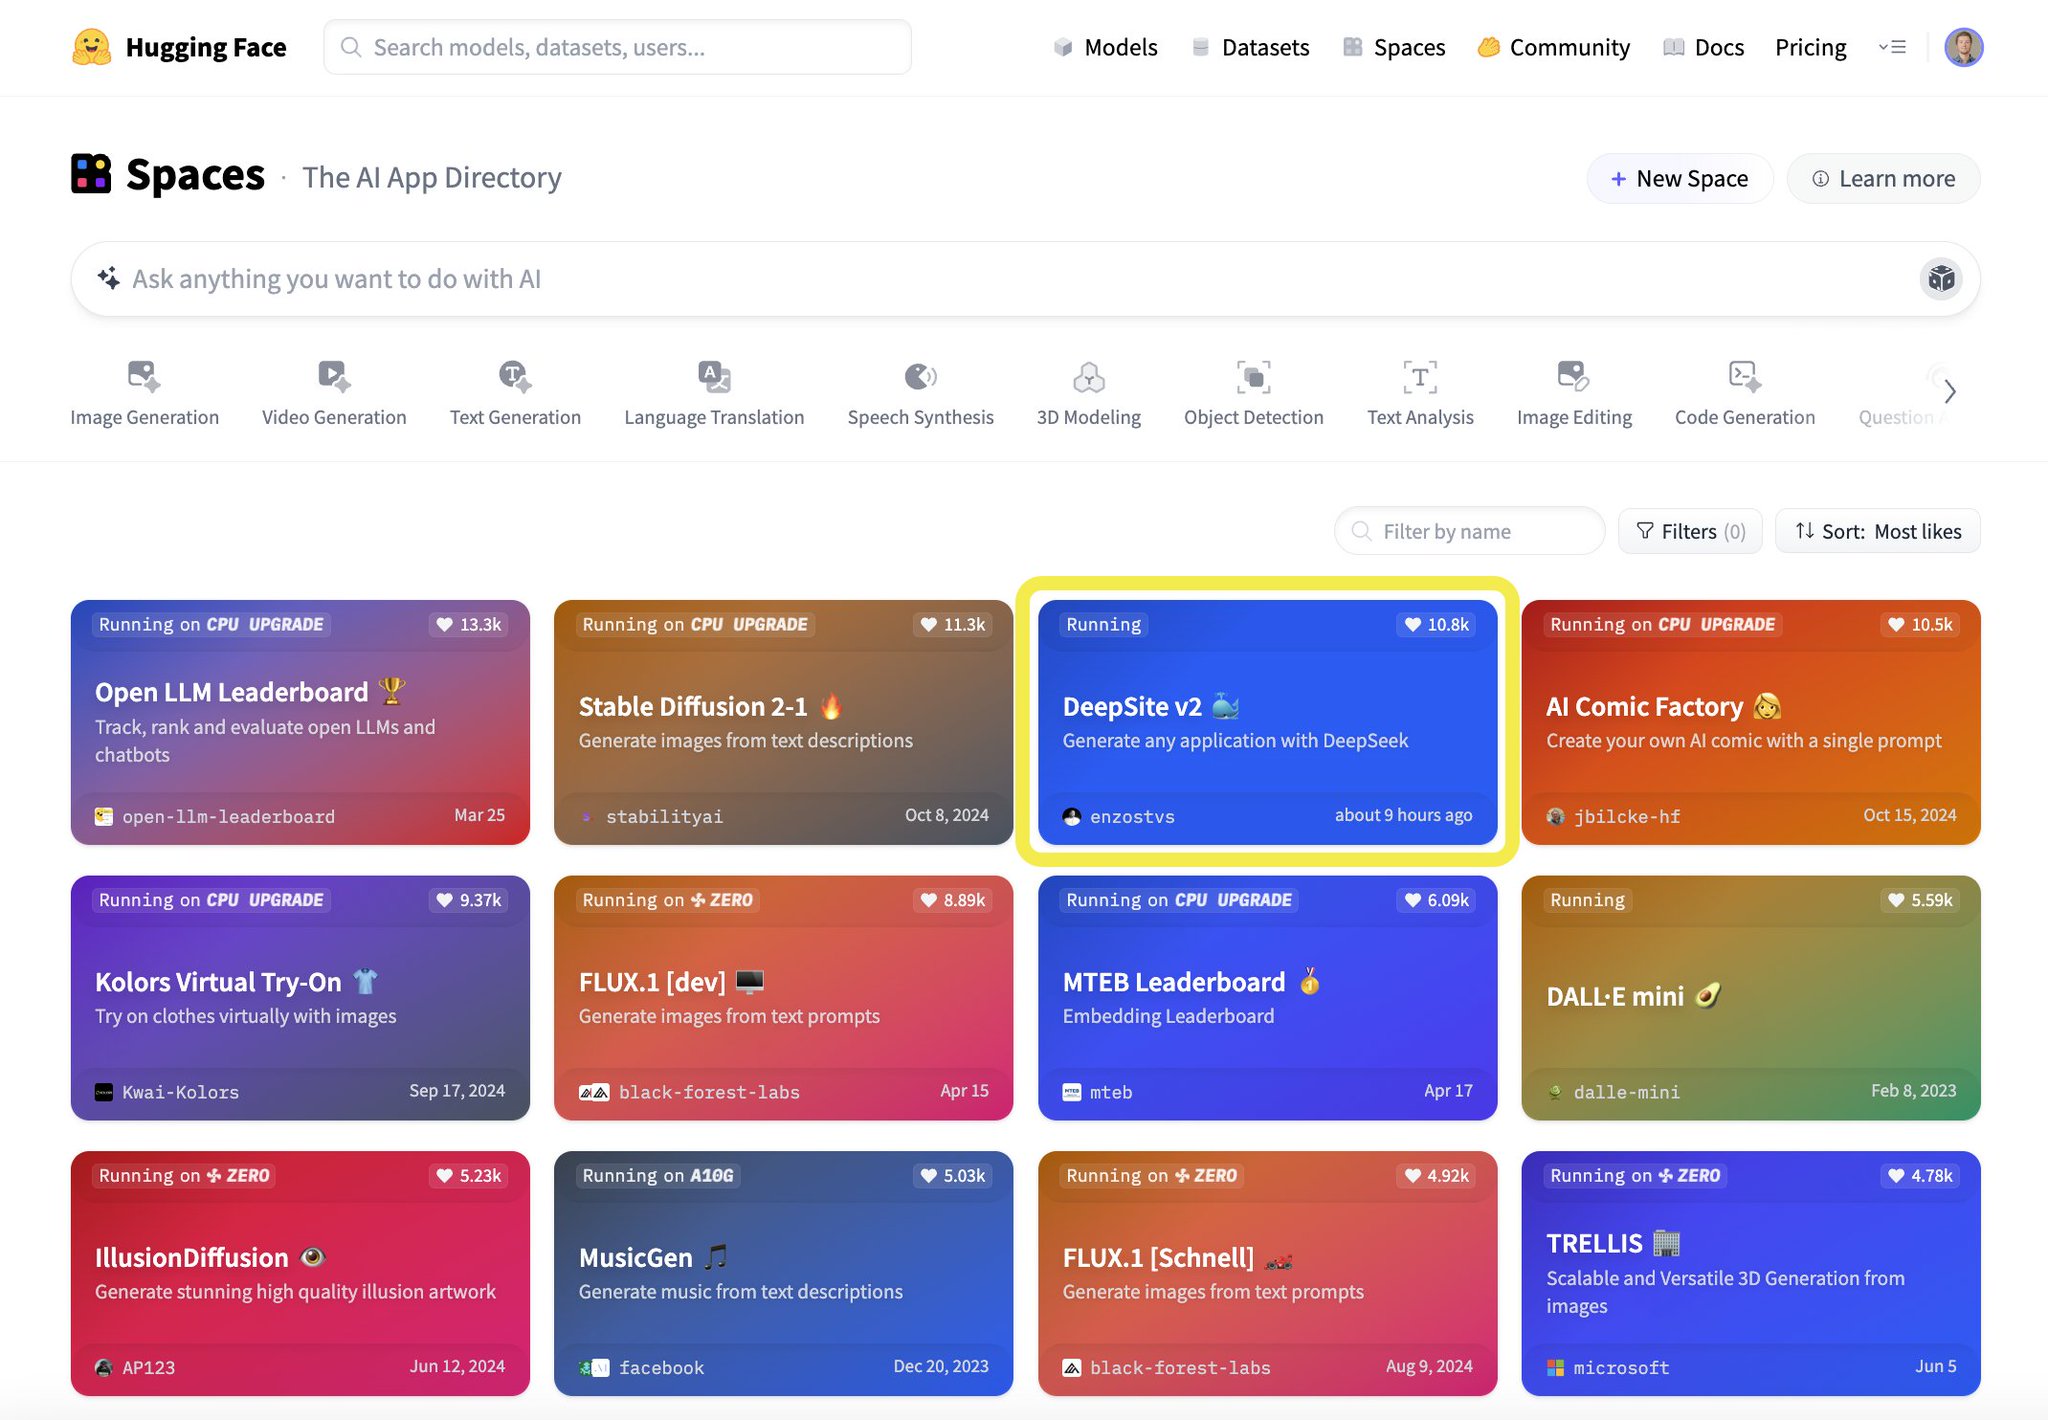Open the TRELLIS space card
The width and height of the screenshot is (2048, 1420).
pos(1751,1273)
